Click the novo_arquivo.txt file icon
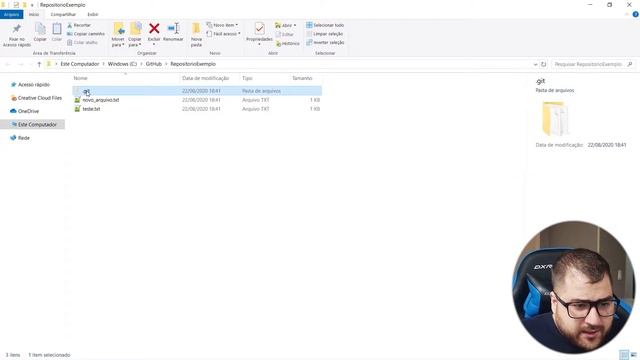640x360 pixels. [78, 100]
